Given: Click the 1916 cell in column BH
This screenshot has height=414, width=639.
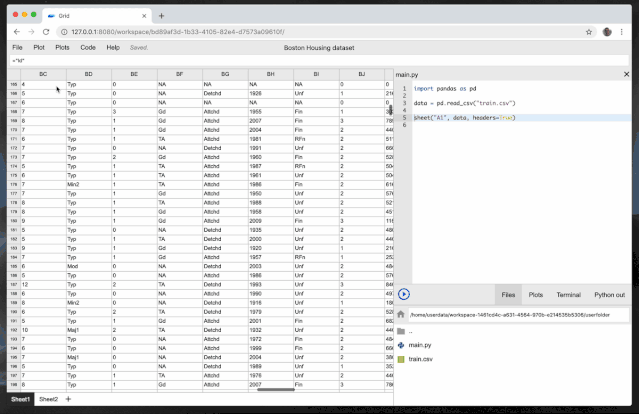Looking at the screenshot, I should (271, 303).
